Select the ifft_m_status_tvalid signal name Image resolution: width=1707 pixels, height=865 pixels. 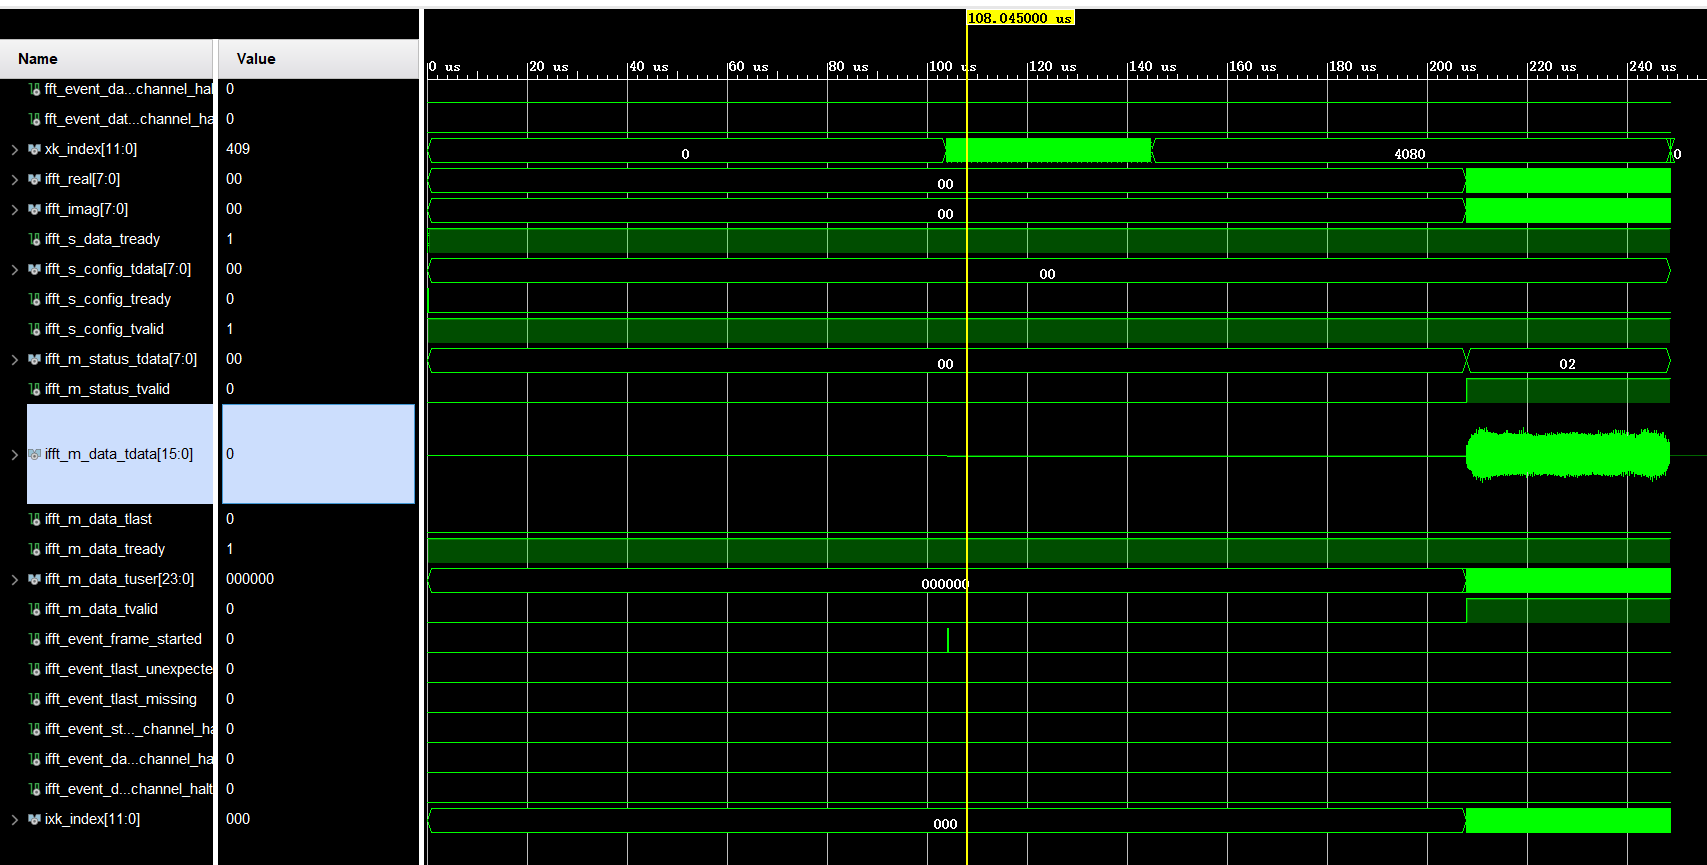pos(107,389)
